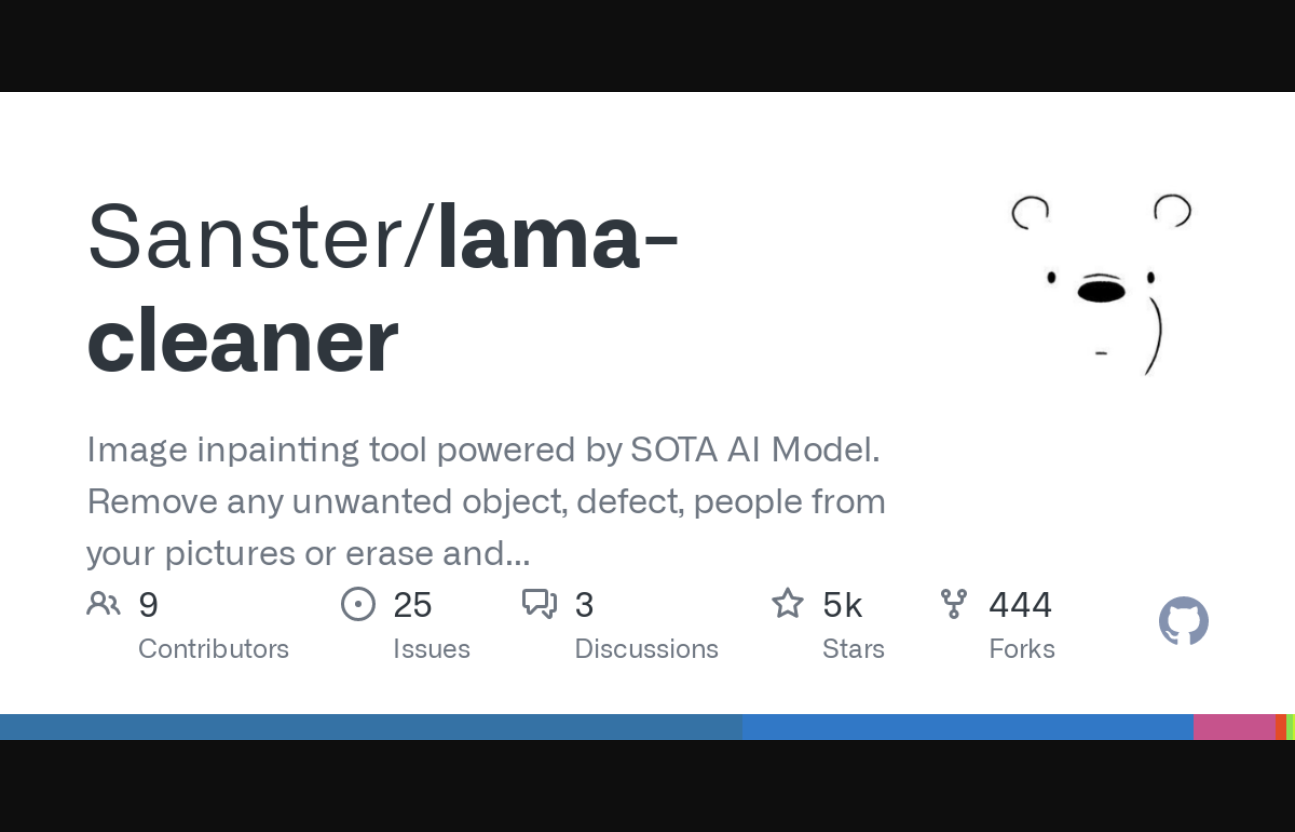This screenshot has width=1295, height=832.
Task: Select the "Discussions" label
Action: (646, 649)
